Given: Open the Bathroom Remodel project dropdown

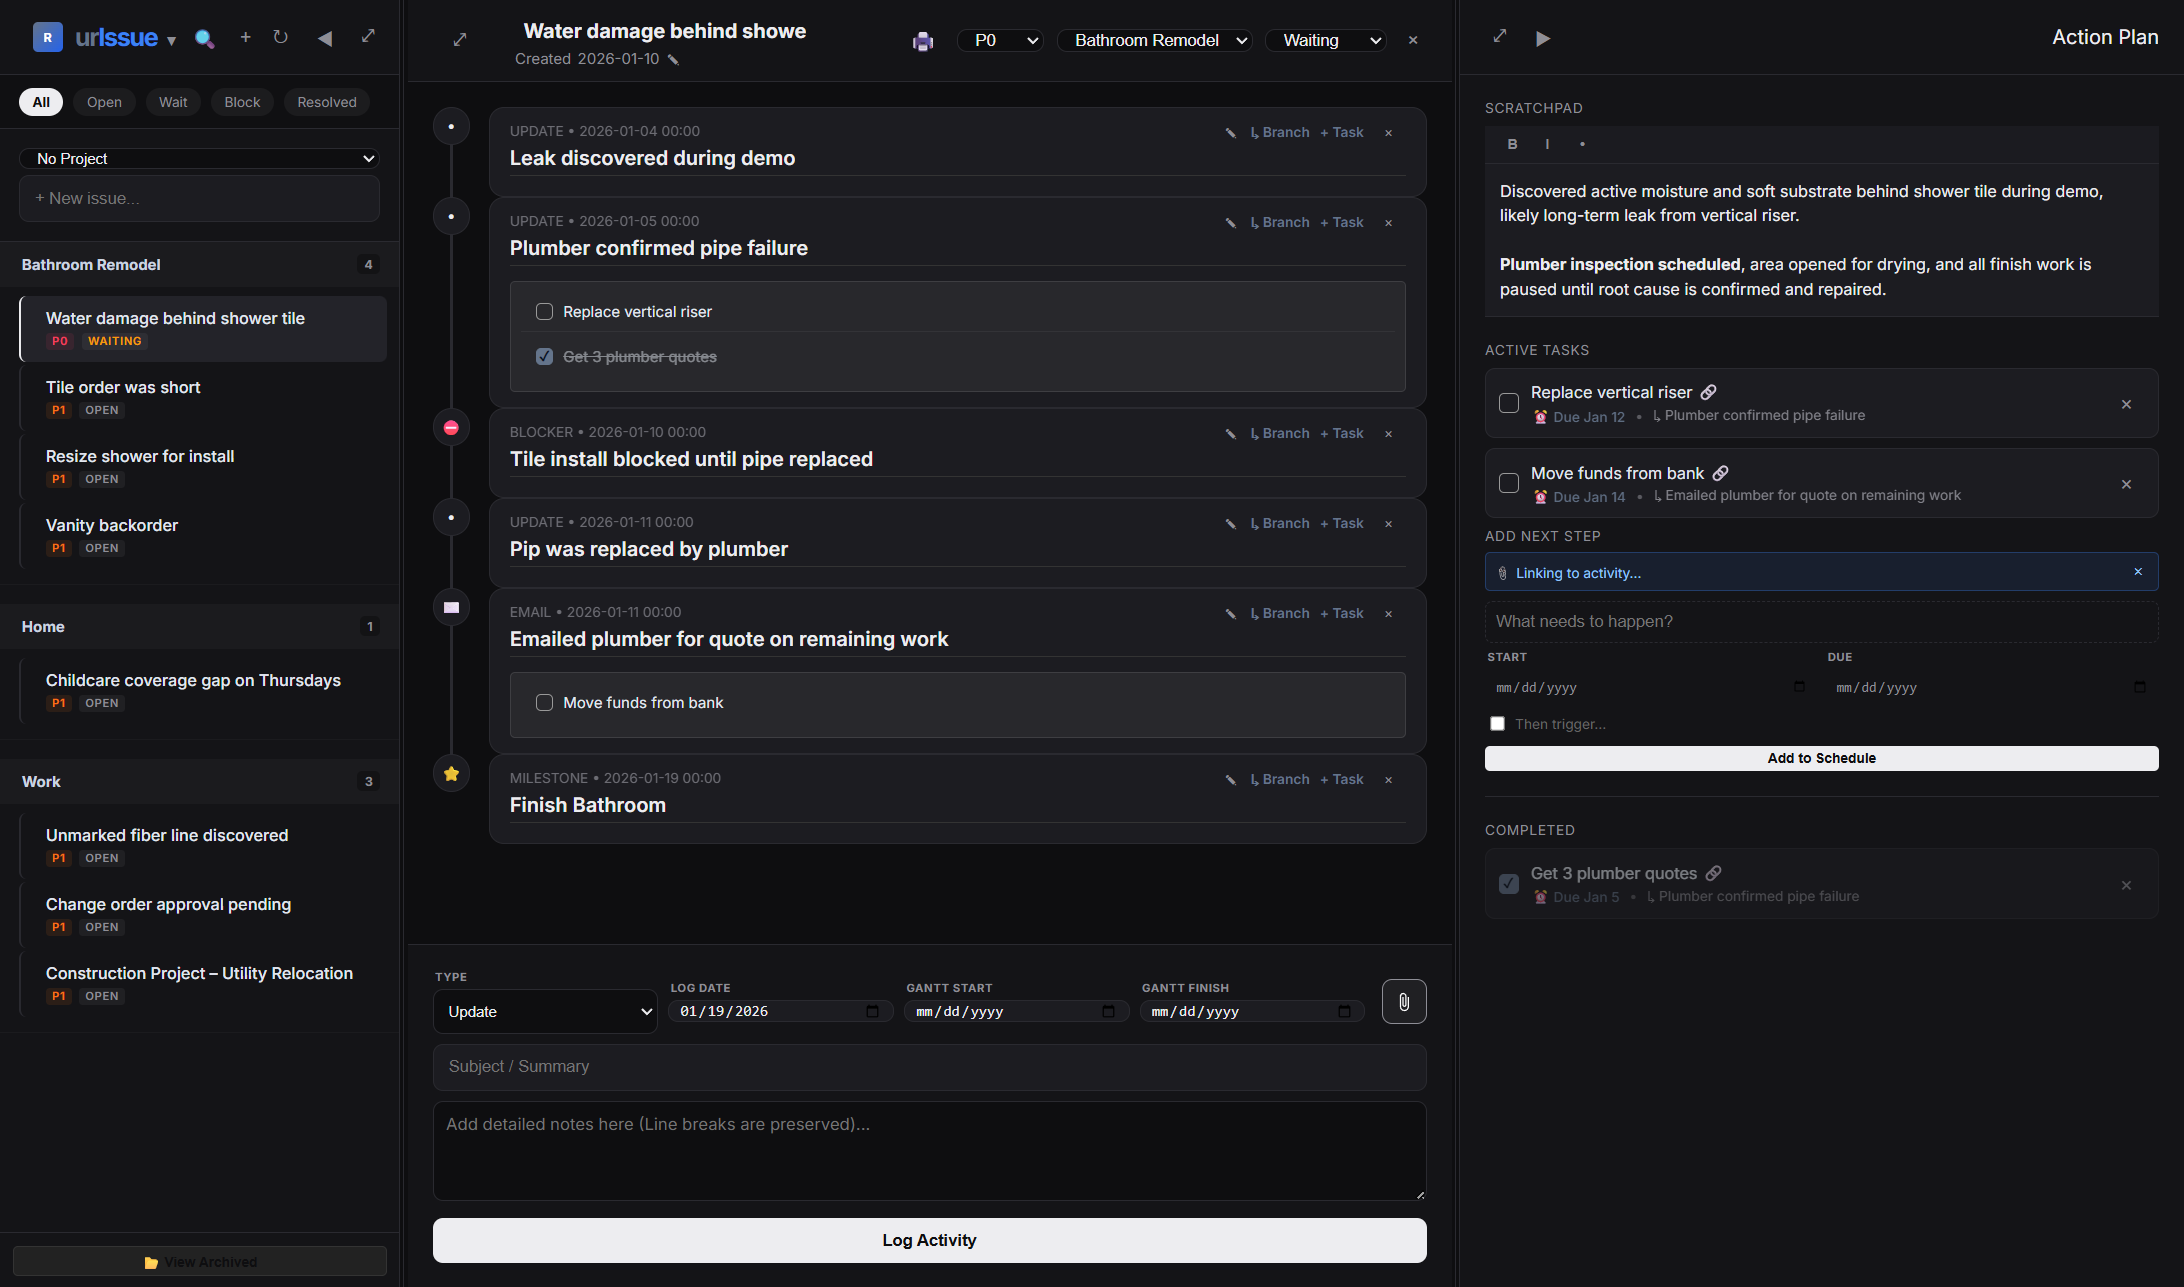Looking at the screenshot, I should [1155, 40].
